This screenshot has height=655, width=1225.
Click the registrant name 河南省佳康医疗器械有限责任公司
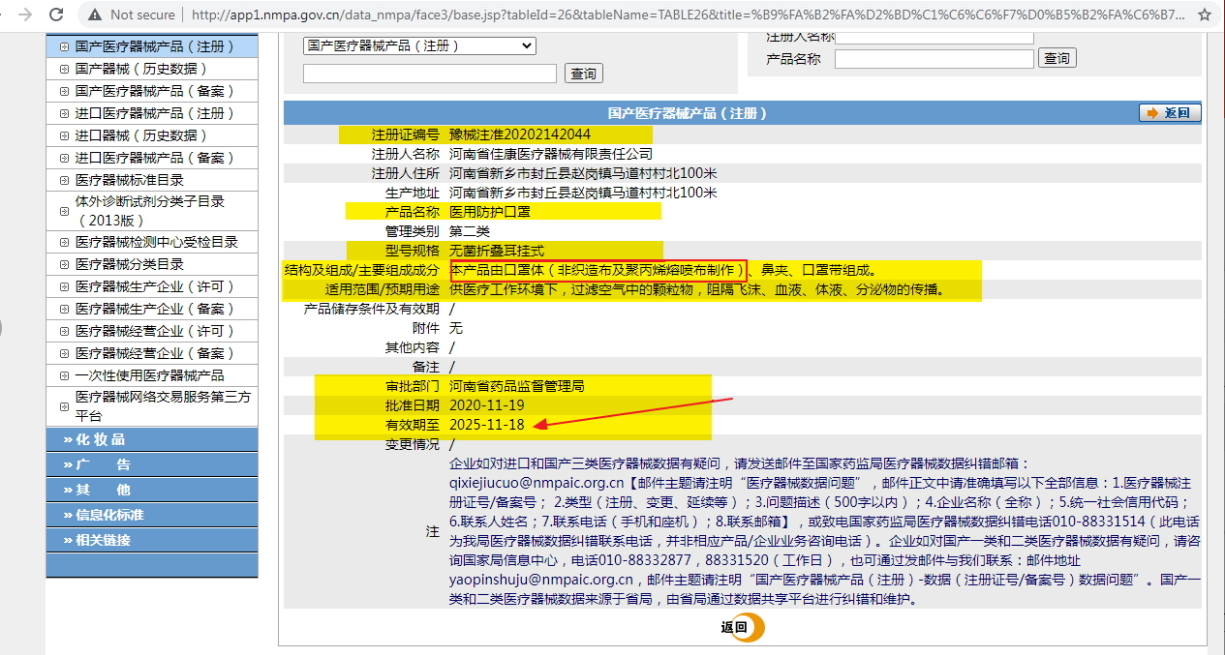click(551, 154)
